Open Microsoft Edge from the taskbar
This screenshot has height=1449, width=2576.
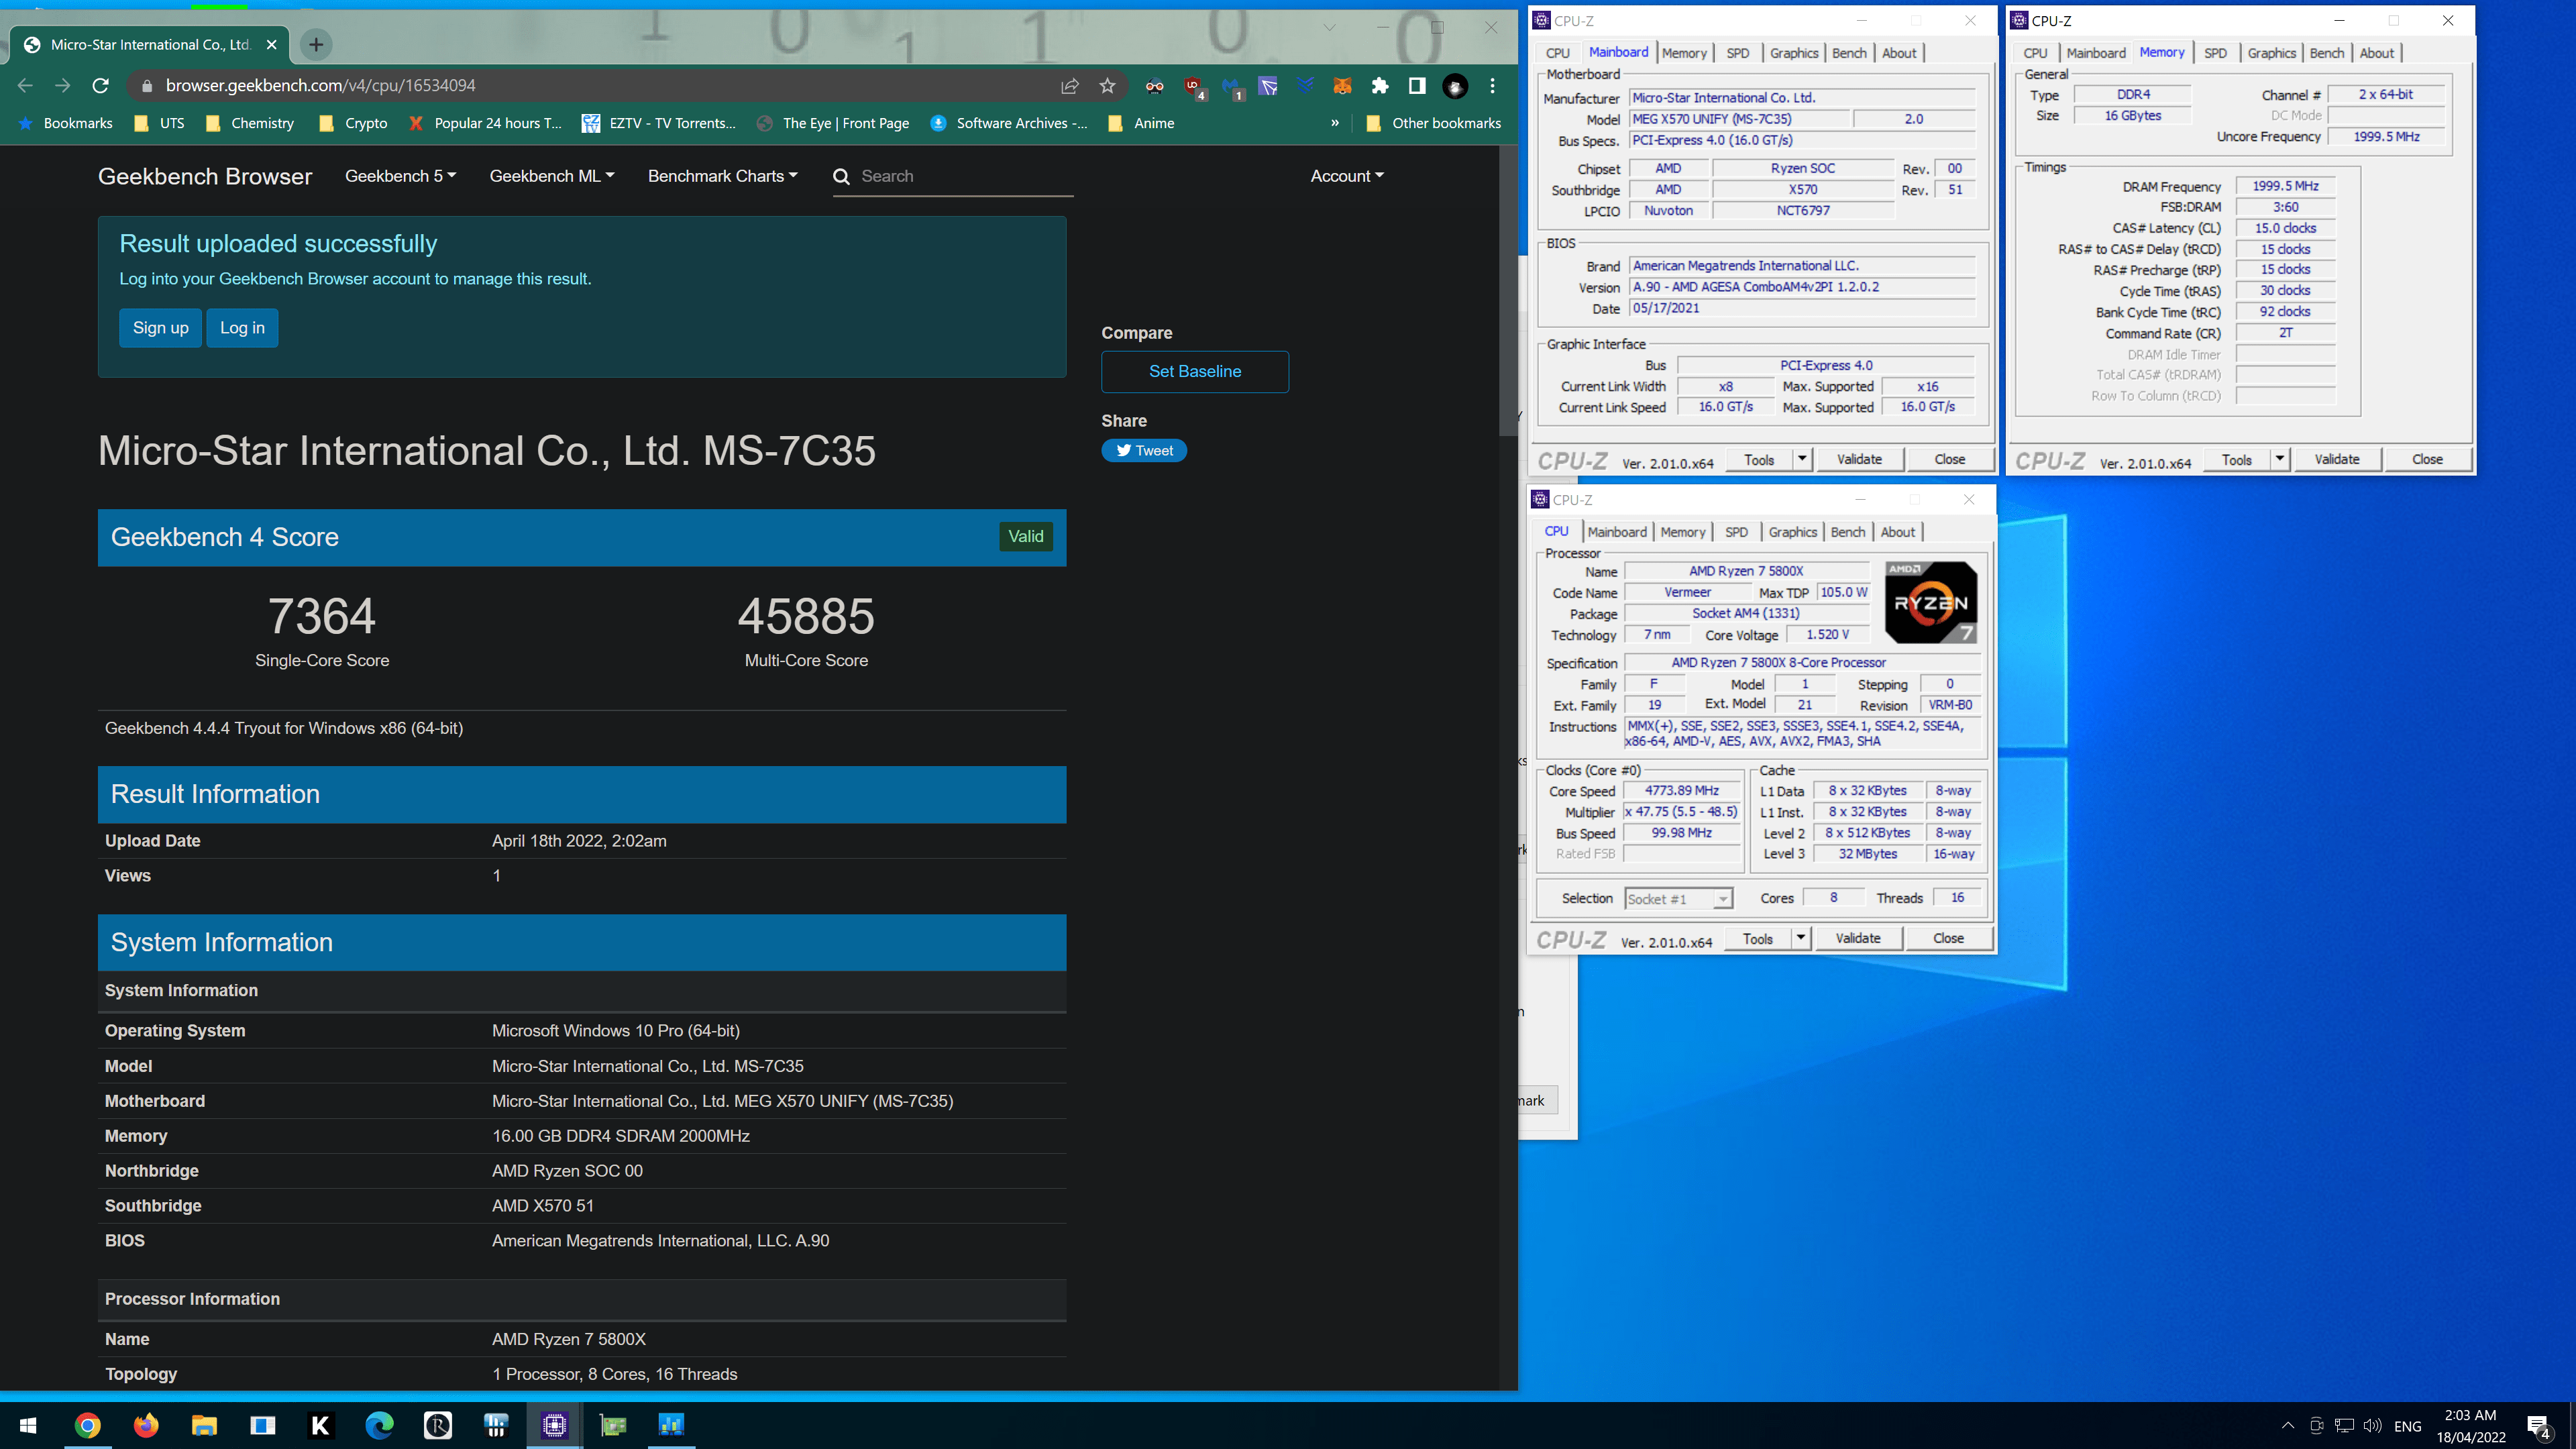(x=379, y=1425)
